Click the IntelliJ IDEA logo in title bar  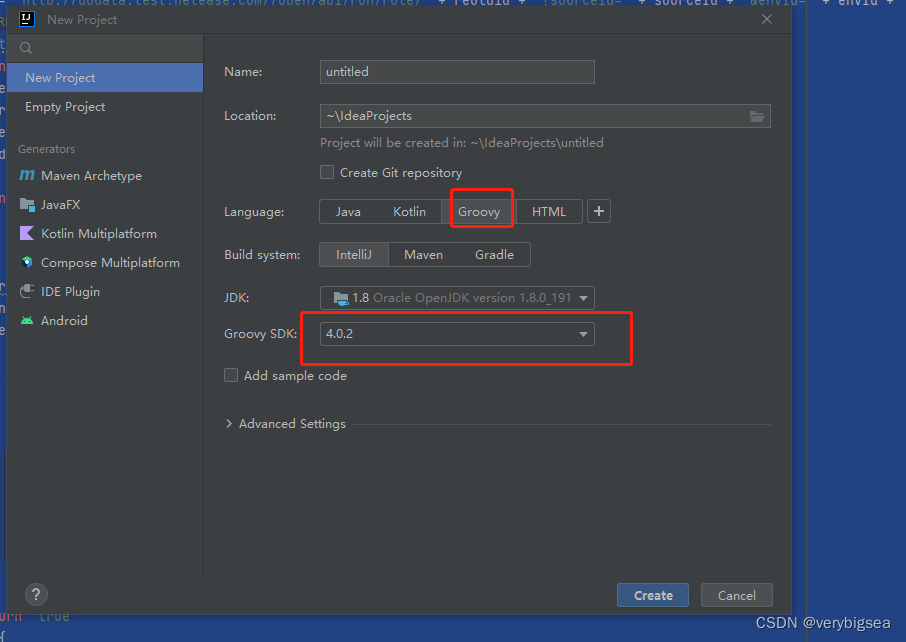coord(27,19)
